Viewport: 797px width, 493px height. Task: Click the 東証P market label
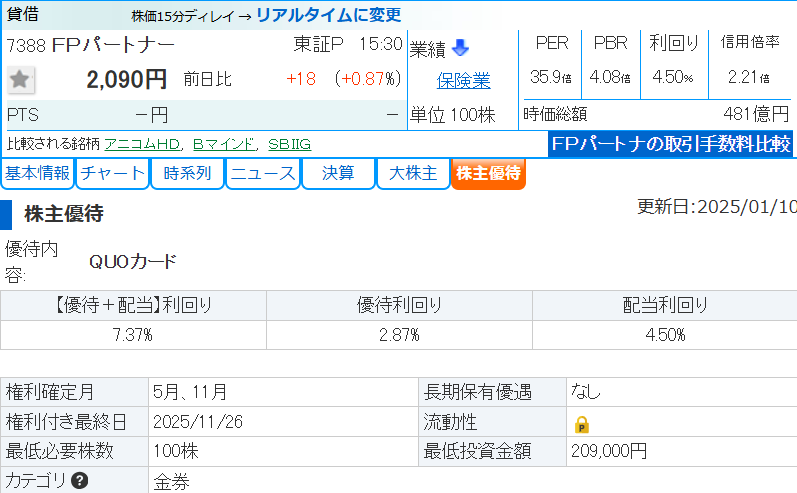[319, 44]
